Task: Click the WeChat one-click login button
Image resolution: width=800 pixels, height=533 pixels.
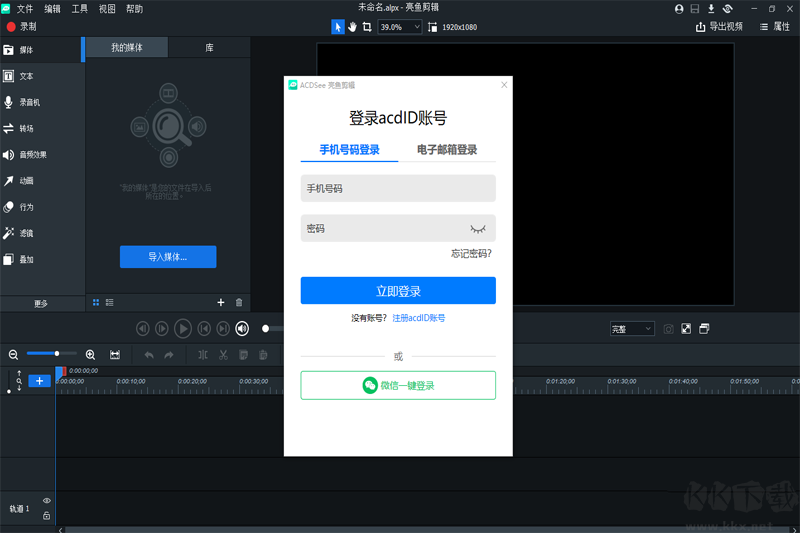Action: [398, 385]
